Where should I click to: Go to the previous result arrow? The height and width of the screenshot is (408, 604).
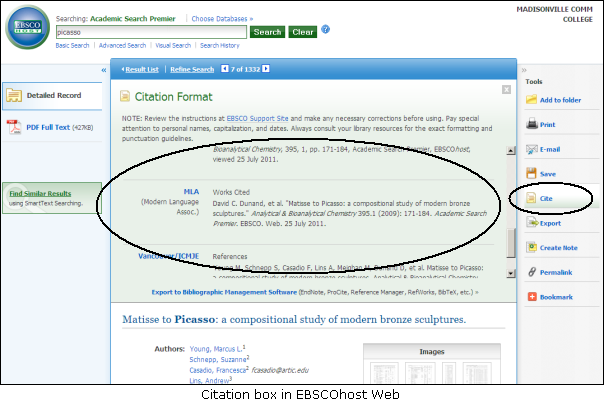225,69
